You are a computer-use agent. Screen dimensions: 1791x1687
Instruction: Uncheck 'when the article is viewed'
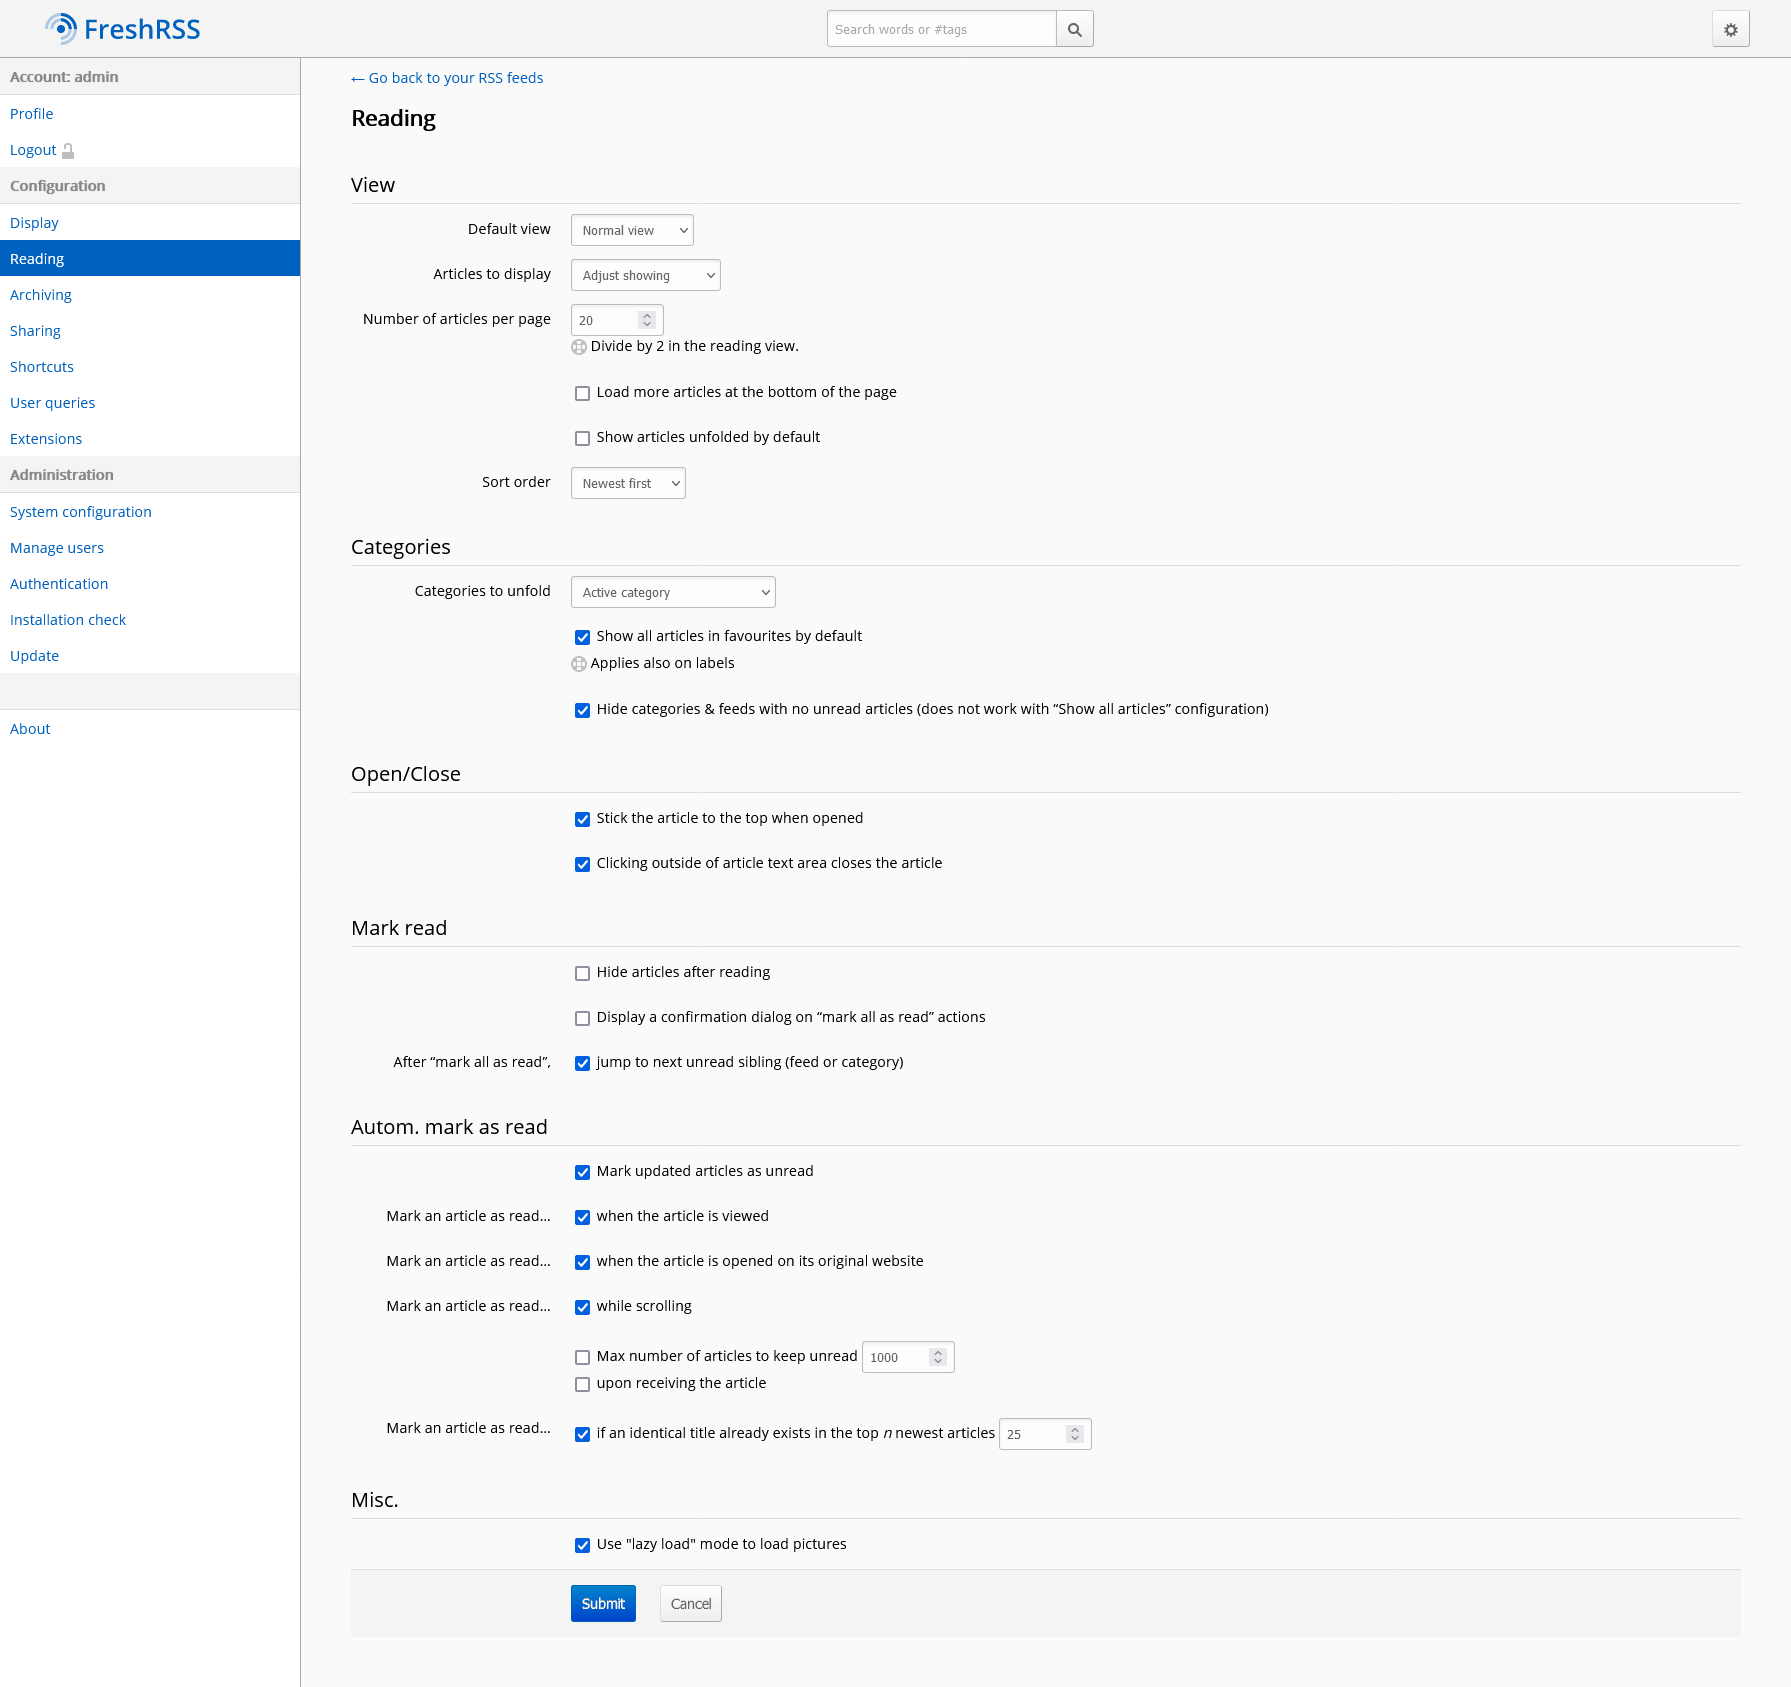pos(582,1217)
